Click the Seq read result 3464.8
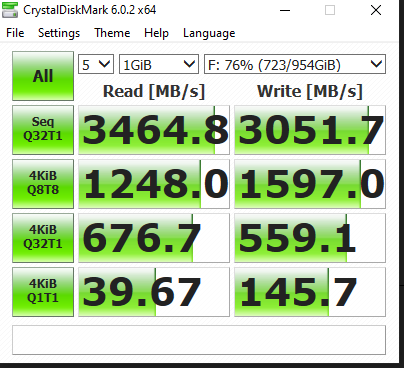This screenshot has width=404, height=368. coord(154,130)
